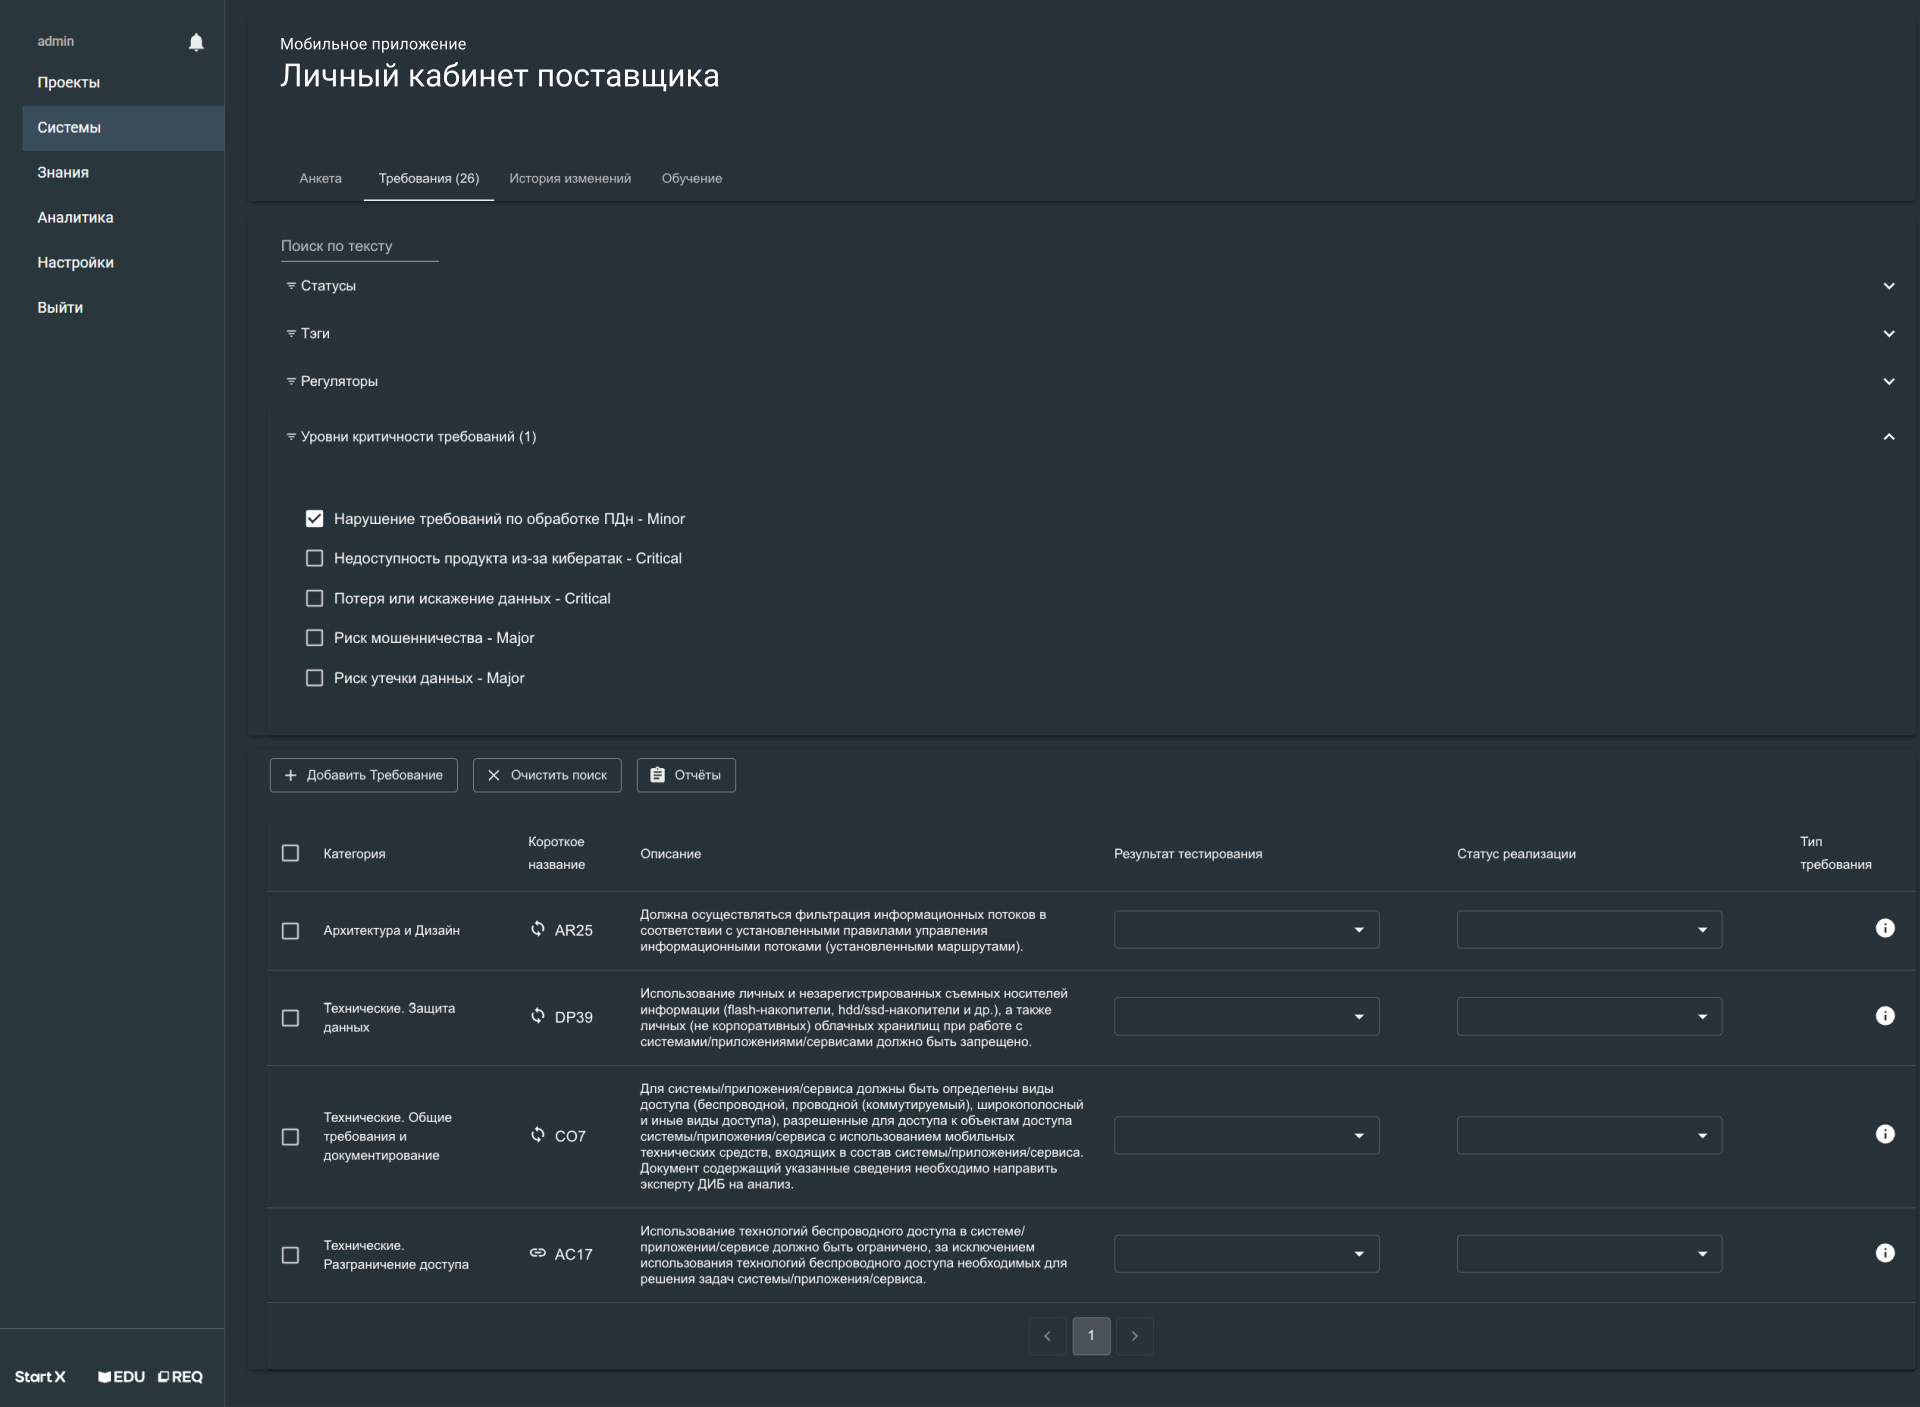This screenshot has height=1407, width=1920.
Task: Open info icon for DP39 row
Action: click(1884, 1016)
